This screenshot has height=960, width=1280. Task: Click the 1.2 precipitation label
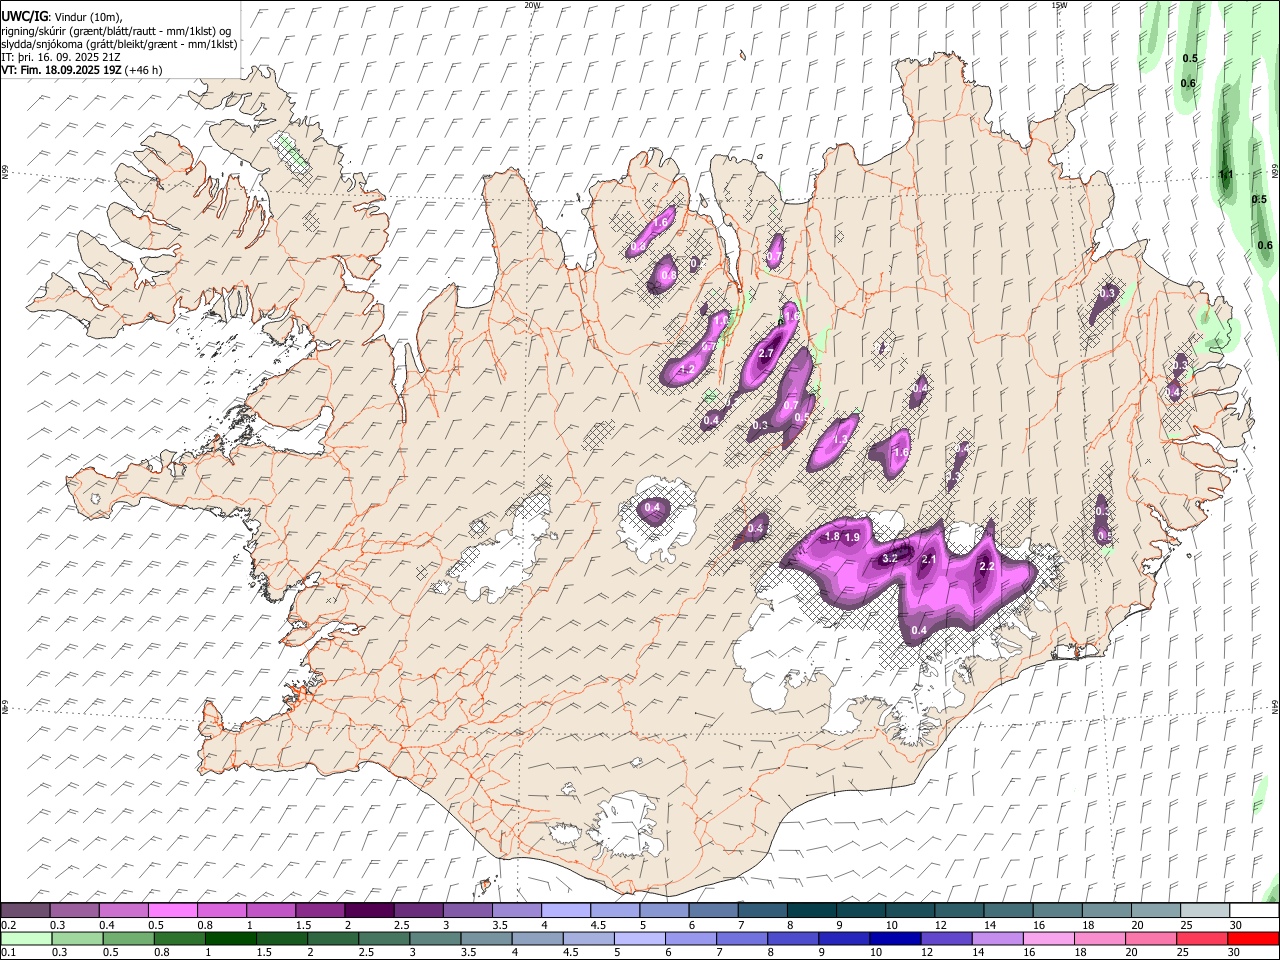[x=687, y=369]
